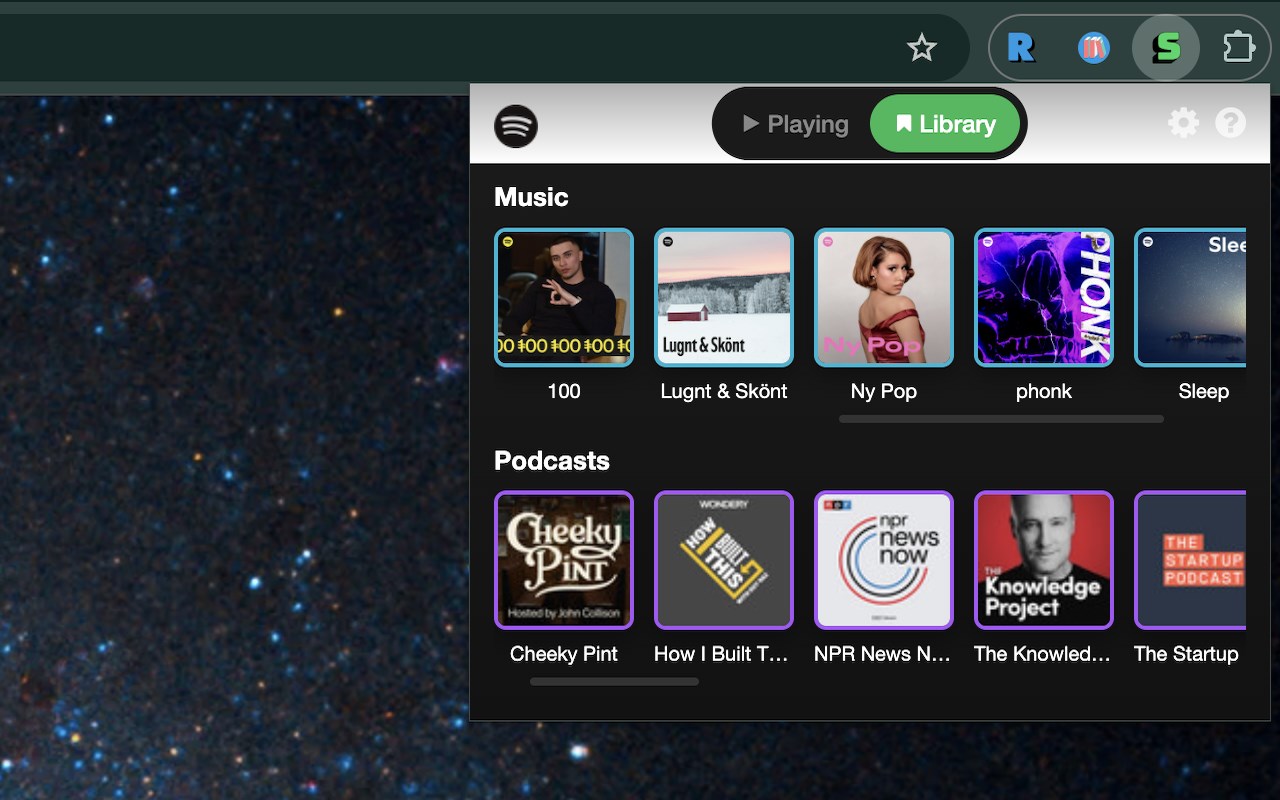This screenshot has height=800, width=1280.
Task: Click the '100' playlist label
Action: (564, 391)
